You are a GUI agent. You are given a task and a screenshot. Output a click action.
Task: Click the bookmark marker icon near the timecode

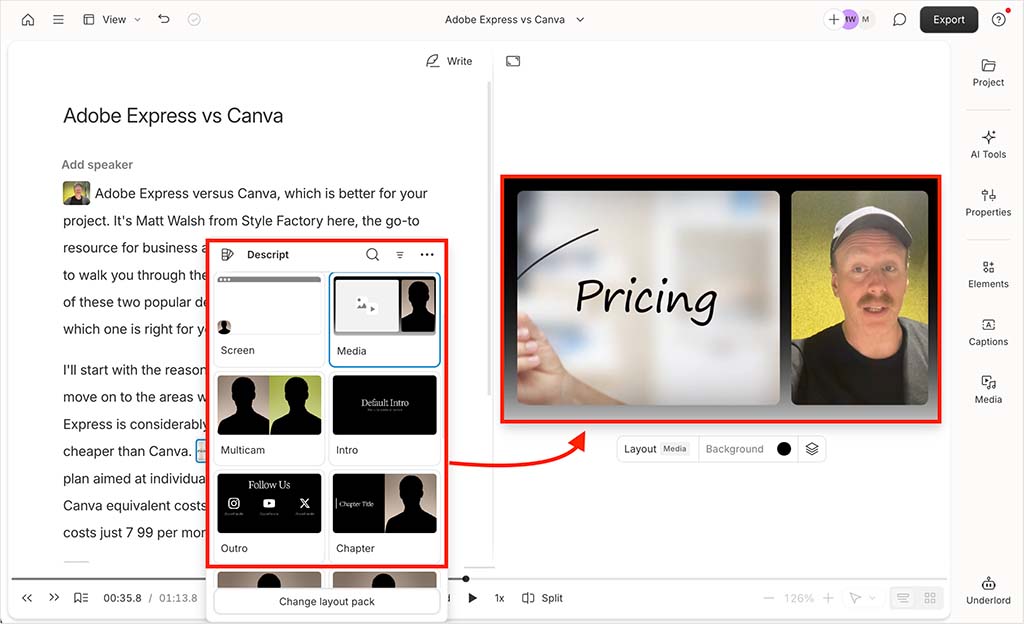[x=80, y=597]
